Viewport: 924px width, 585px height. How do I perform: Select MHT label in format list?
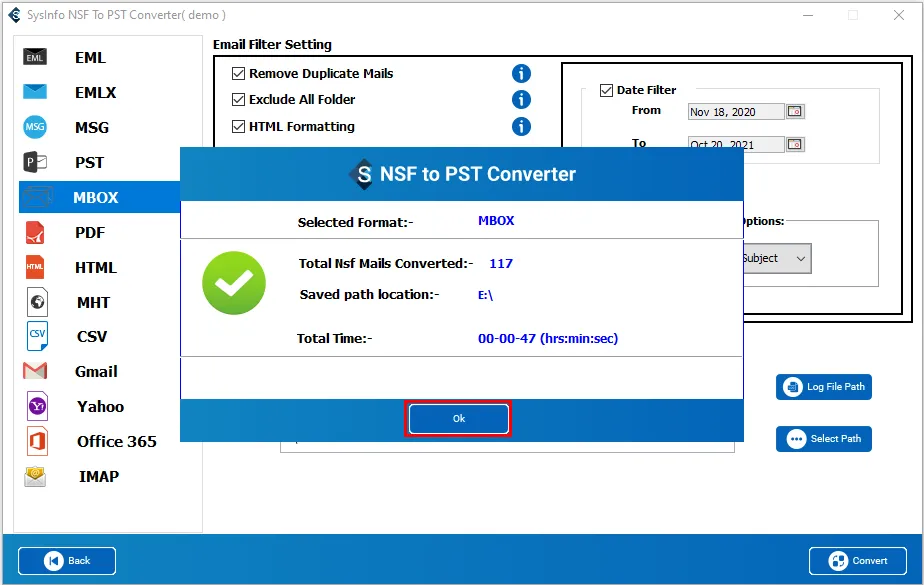(x=93, y=302)
